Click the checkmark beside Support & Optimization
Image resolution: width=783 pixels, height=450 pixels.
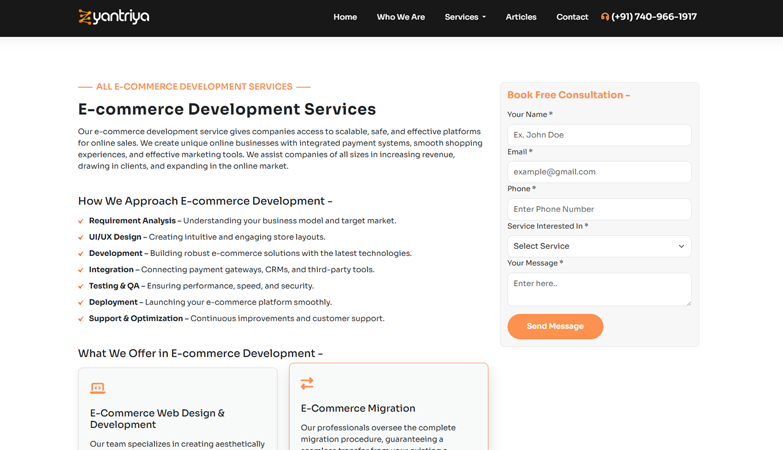81,319
